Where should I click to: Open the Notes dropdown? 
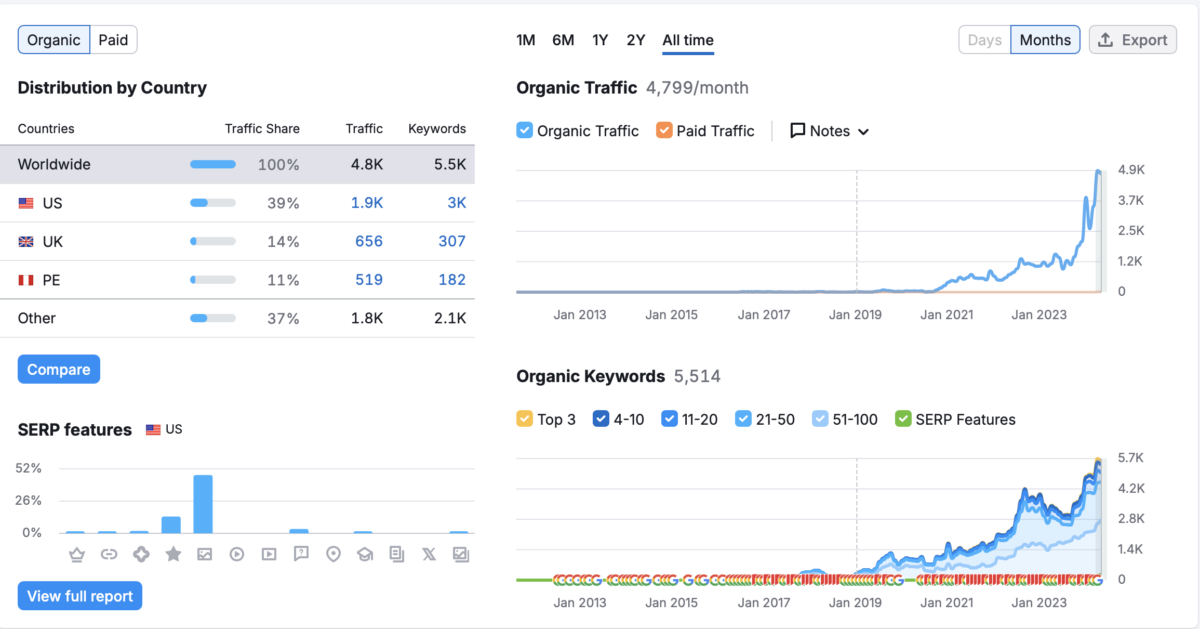829,131
